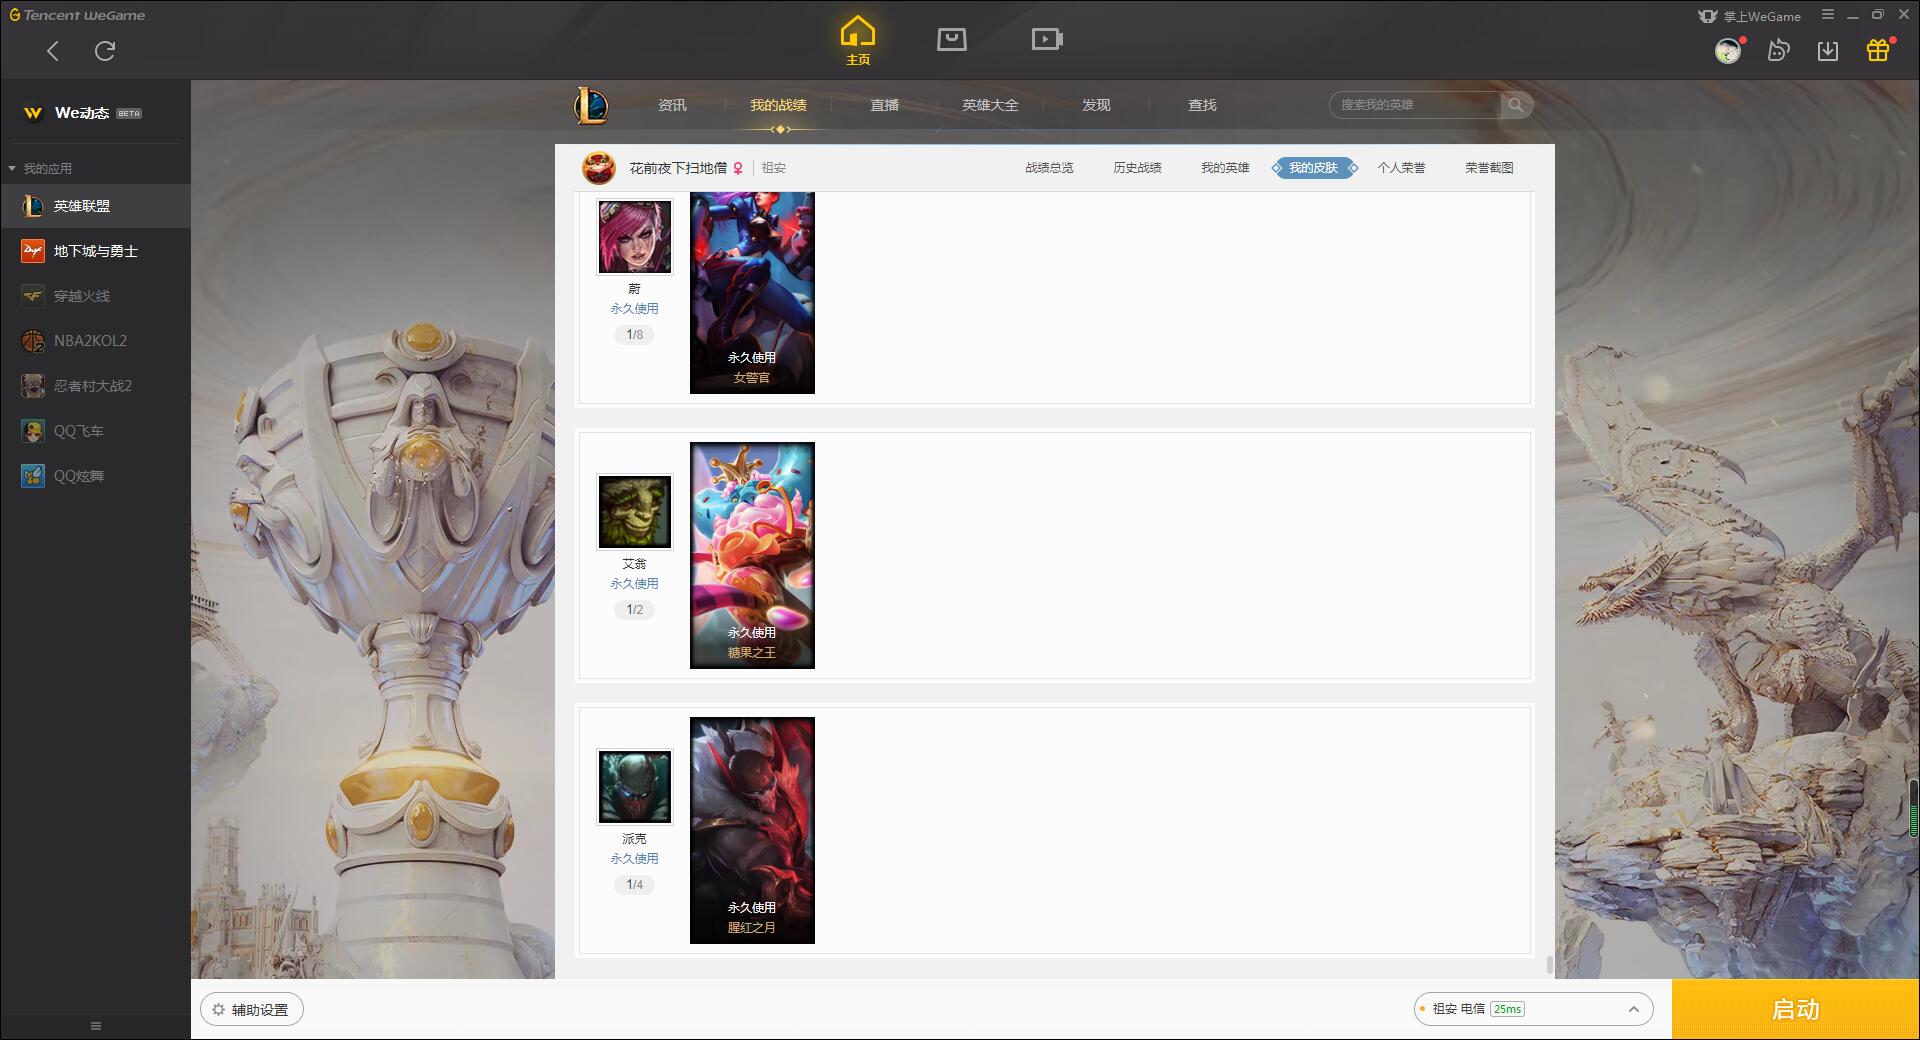The width and height of the screenshot is (1920, 1040).
Task: Click the League of Legends logo
Action: [x=591, y=105]
